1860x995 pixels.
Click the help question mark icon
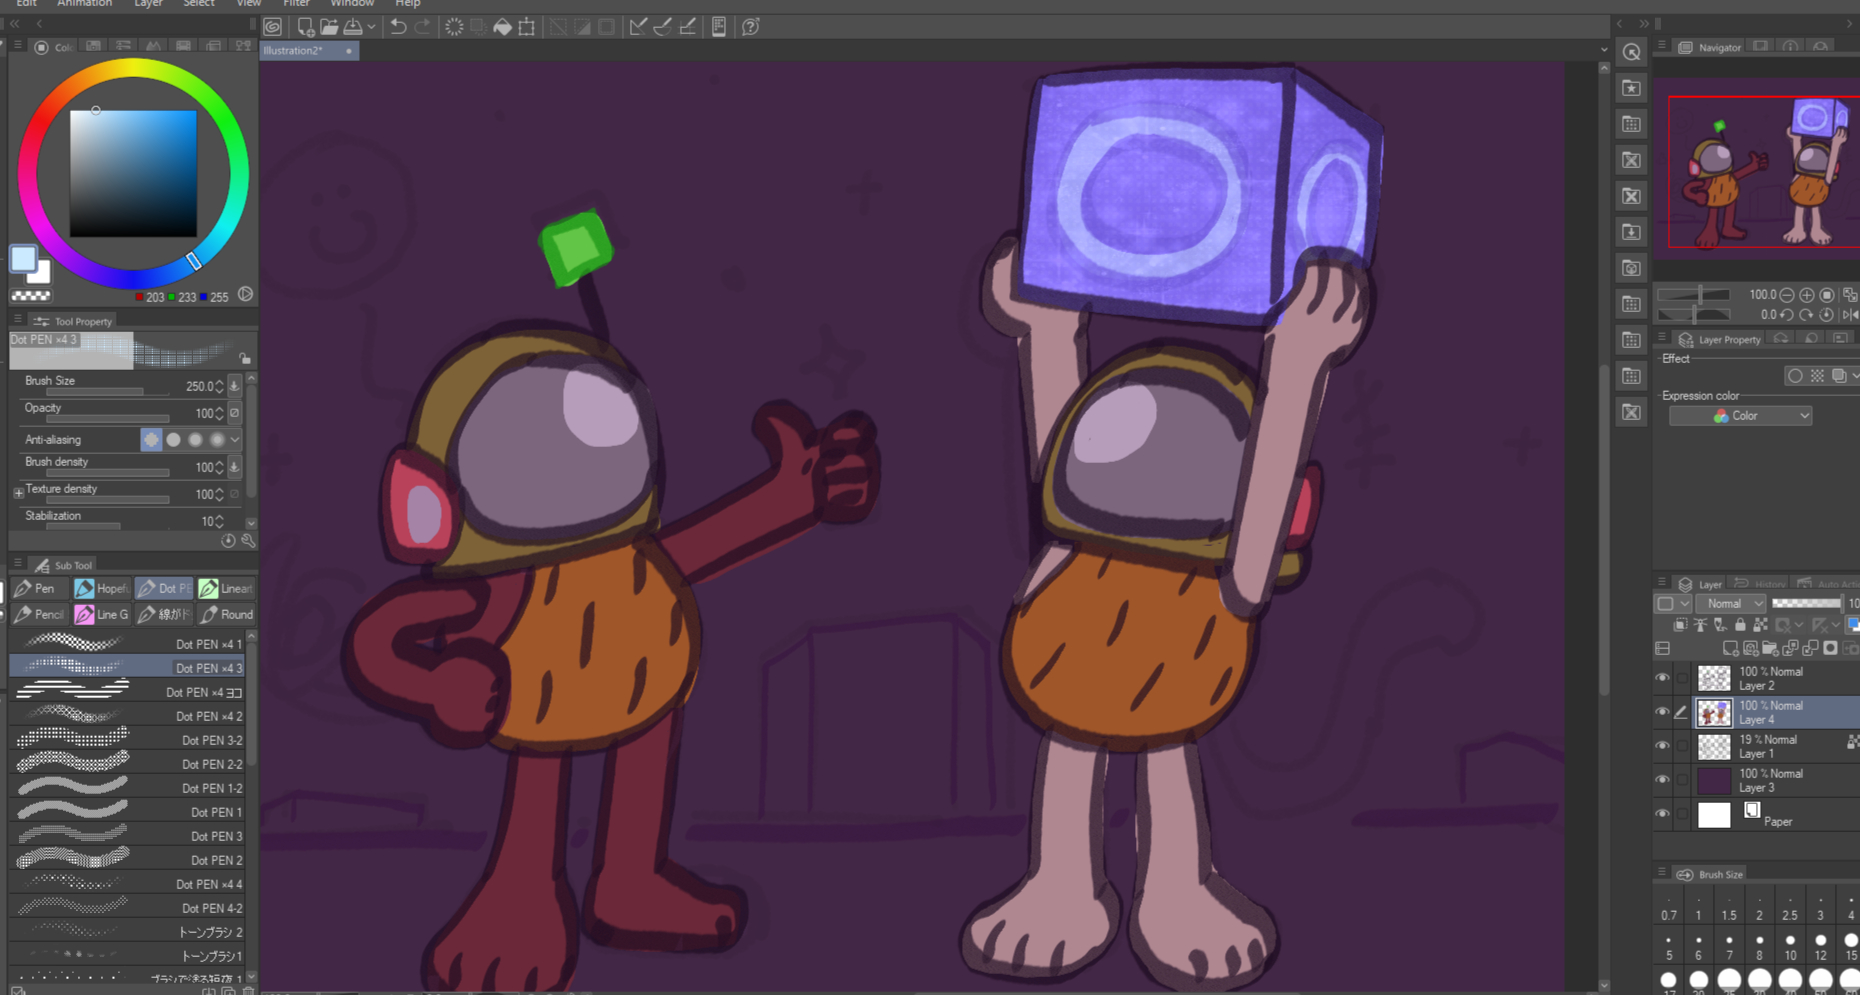pos(751,27)
